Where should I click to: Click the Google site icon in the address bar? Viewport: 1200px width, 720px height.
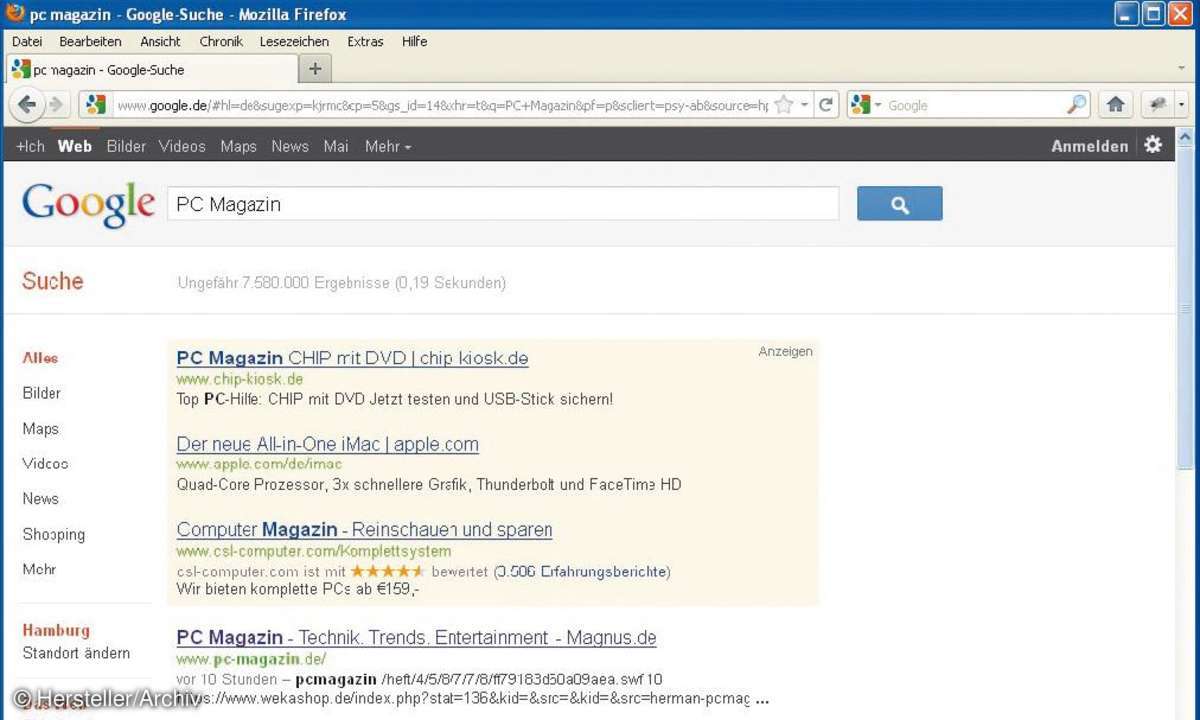(95, 104)
